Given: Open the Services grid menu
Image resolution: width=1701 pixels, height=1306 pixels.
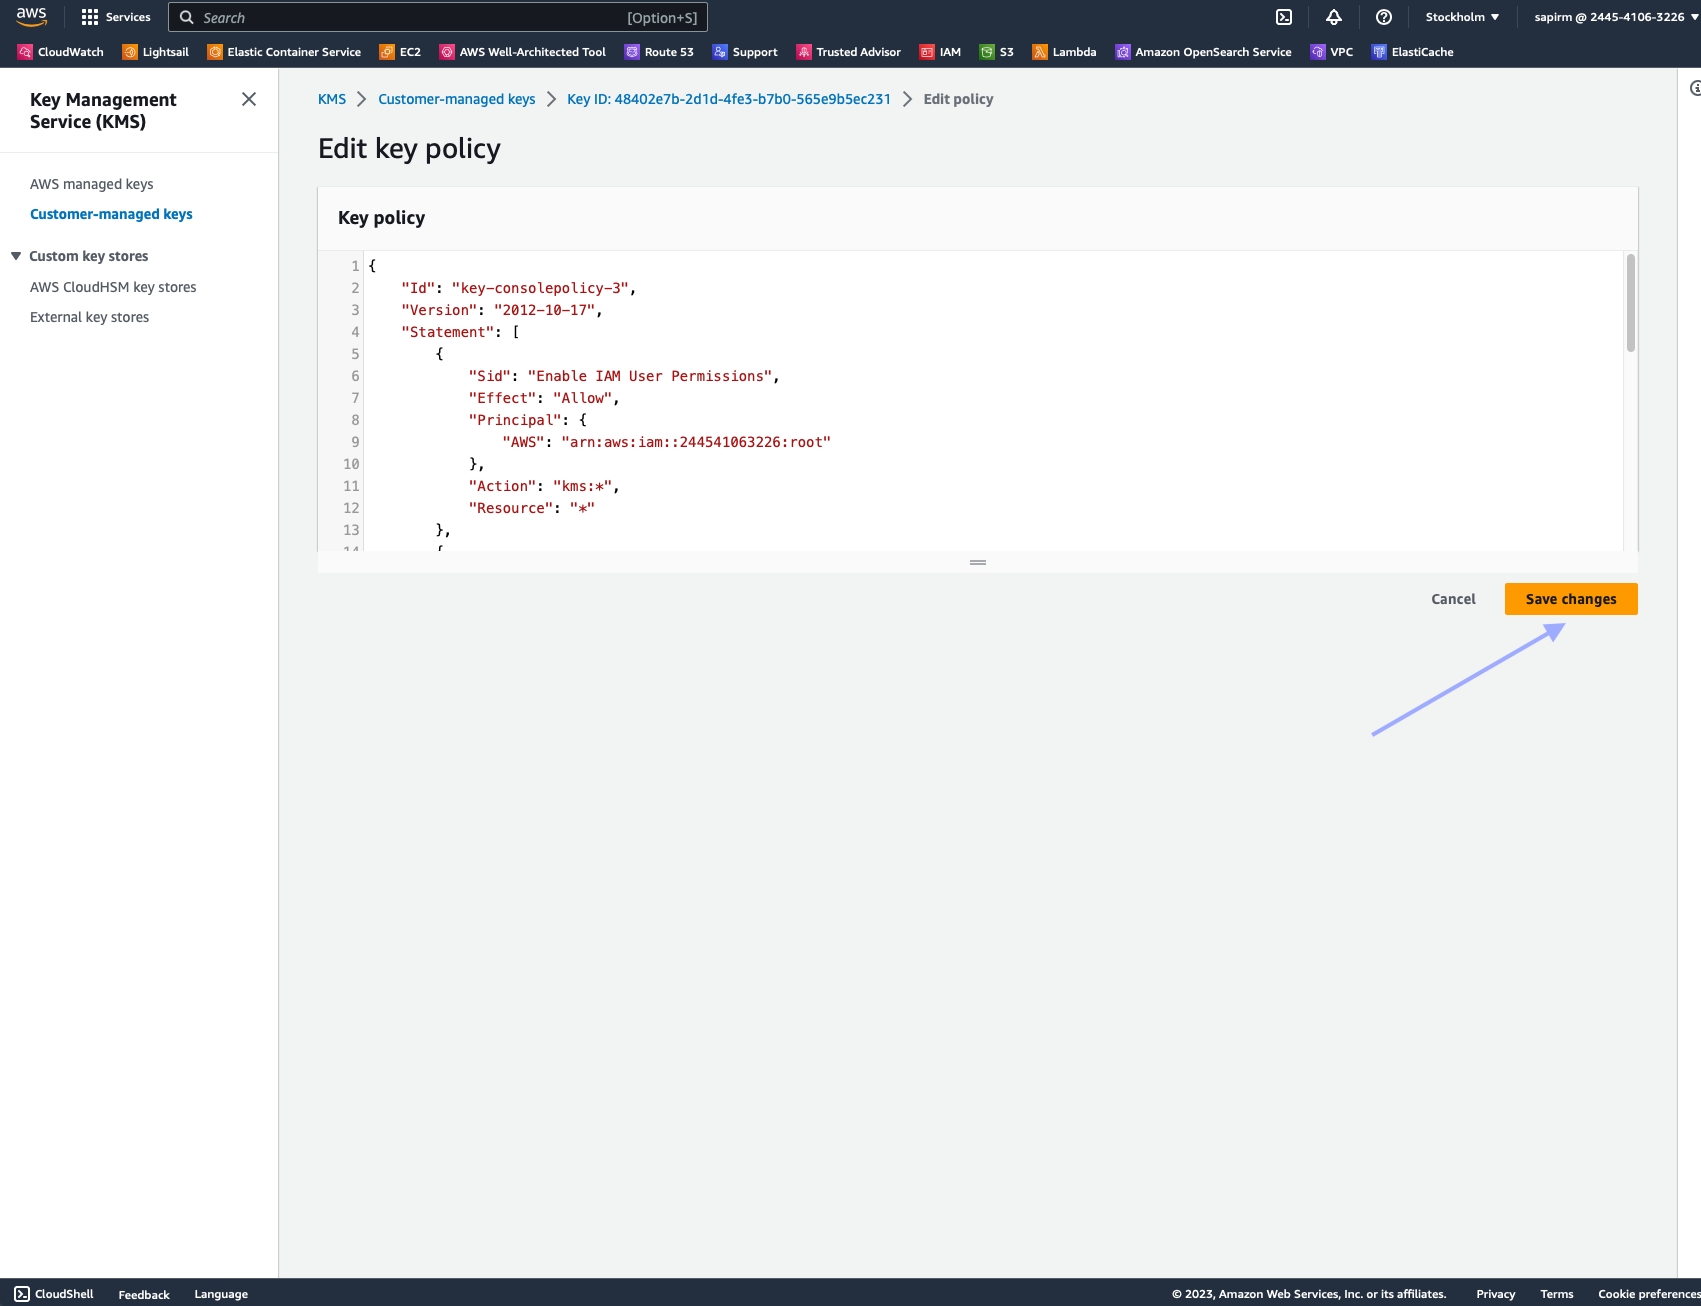Looking at the screenshot, I should tap(115, 17).
